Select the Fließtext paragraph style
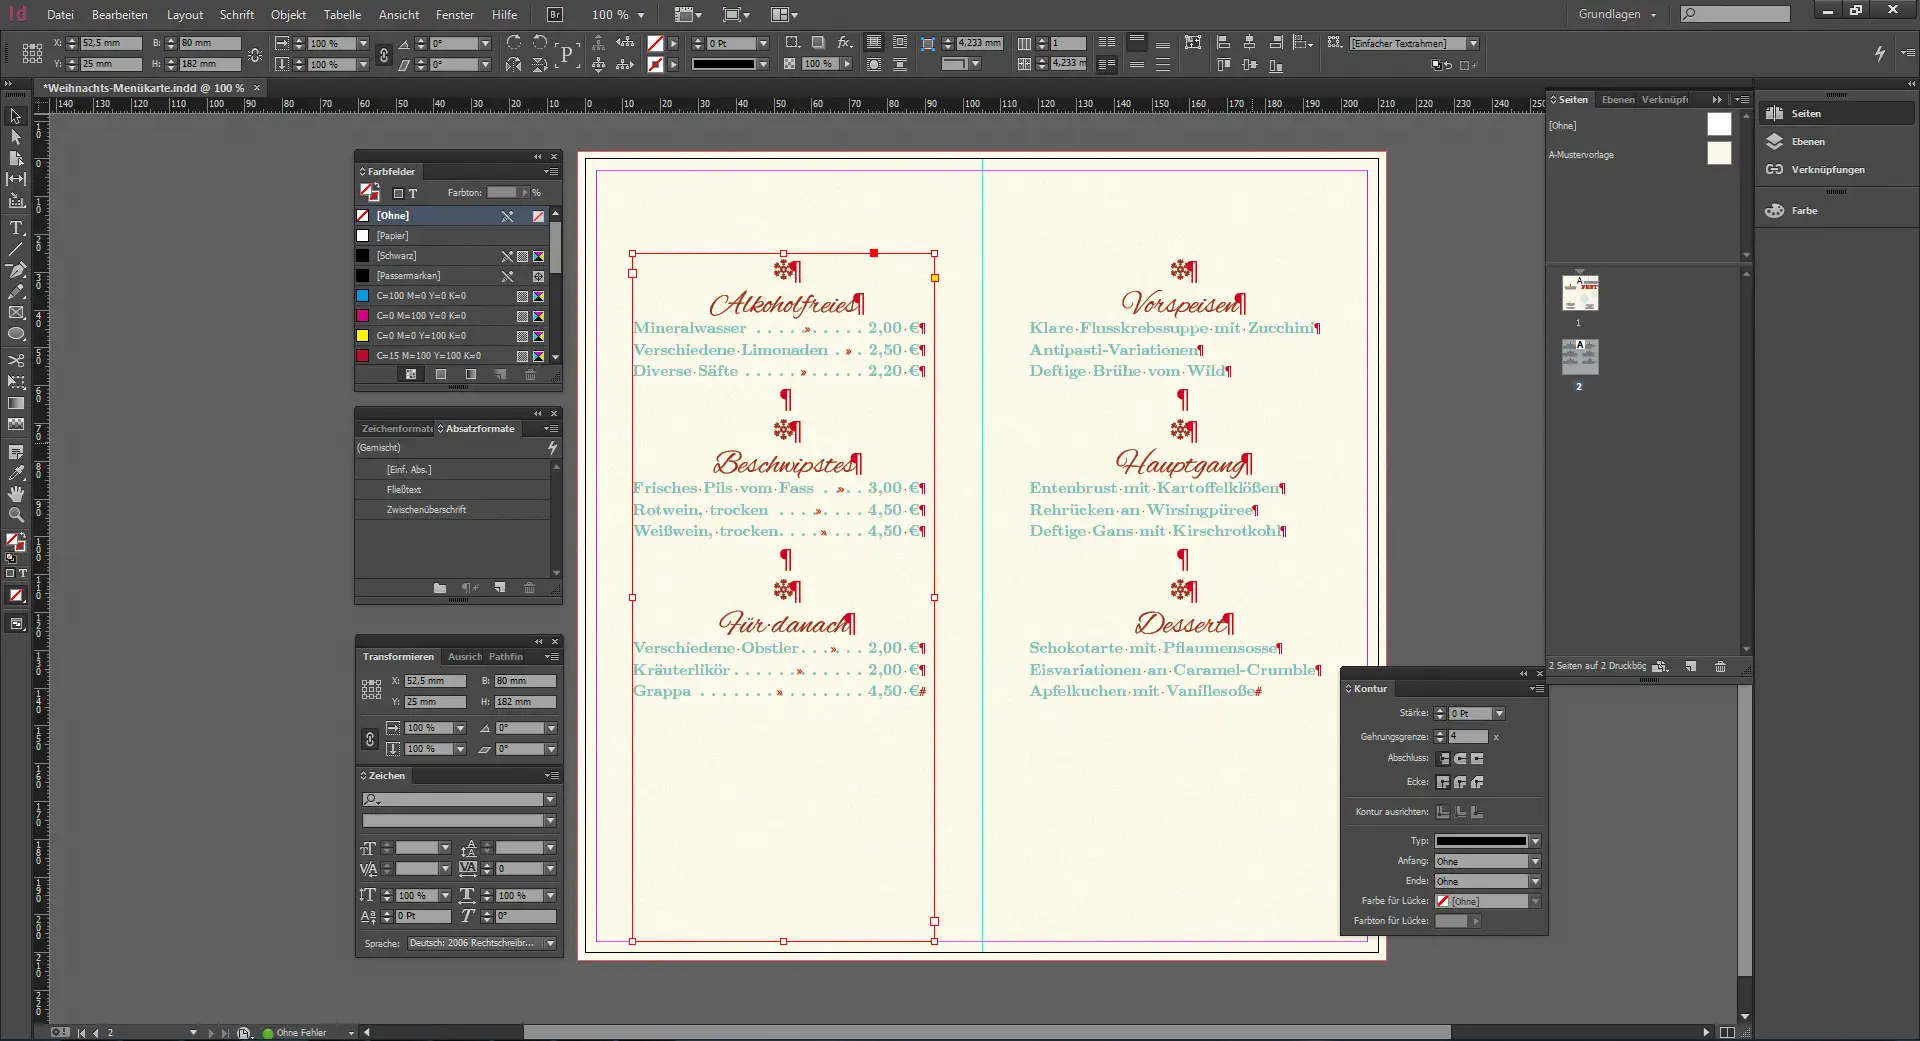This screenshot has height=1041, width=1920. coord(404,489)
